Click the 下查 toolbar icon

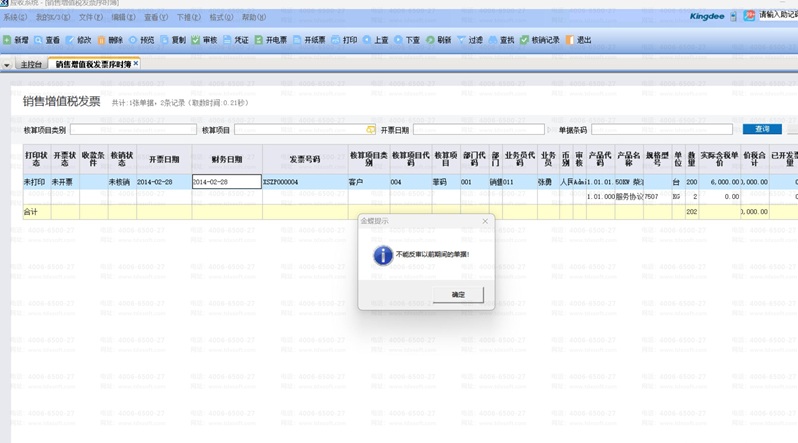coord(398,40)
